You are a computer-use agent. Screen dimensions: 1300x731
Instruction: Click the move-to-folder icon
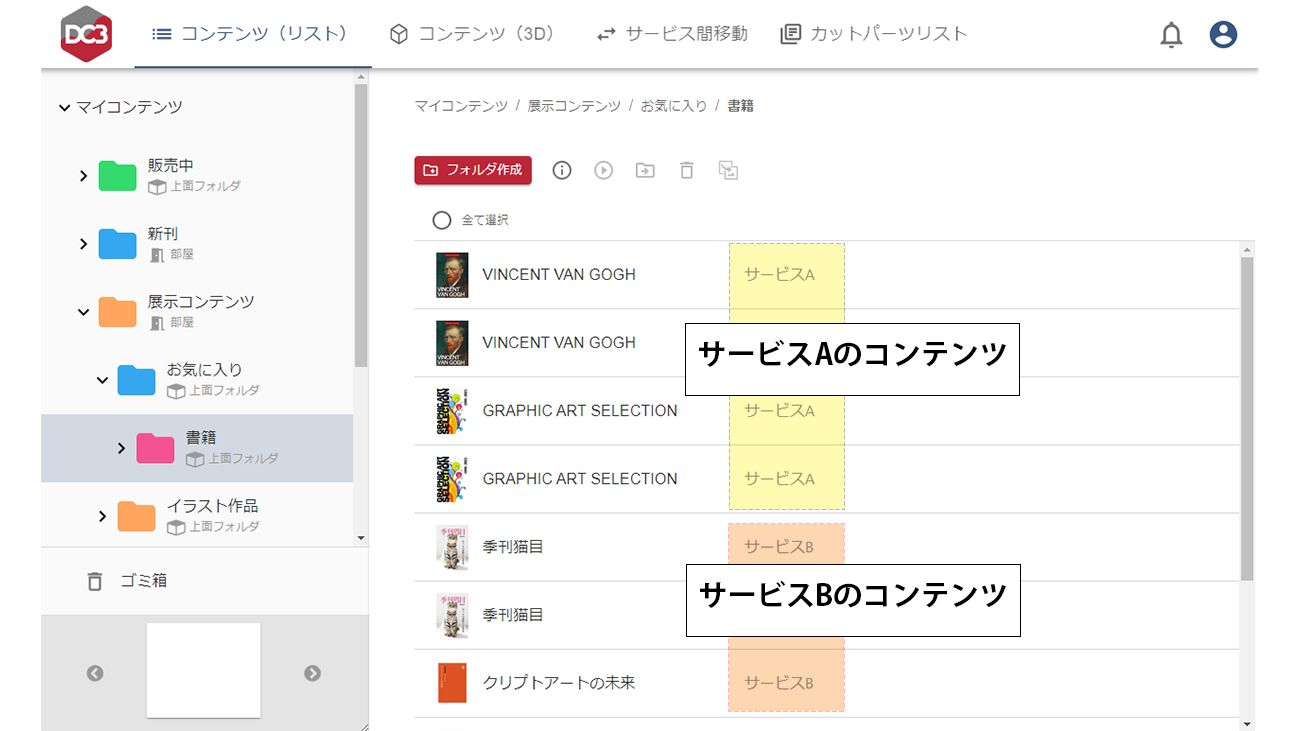click(x=645, y=170)
